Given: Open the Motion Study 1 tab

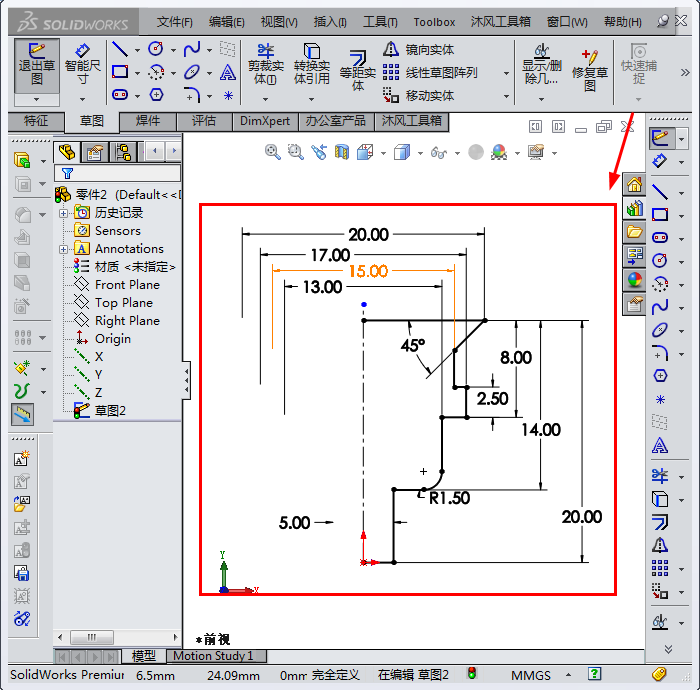Looking at the screenshot, I should [x=214, y=656].
